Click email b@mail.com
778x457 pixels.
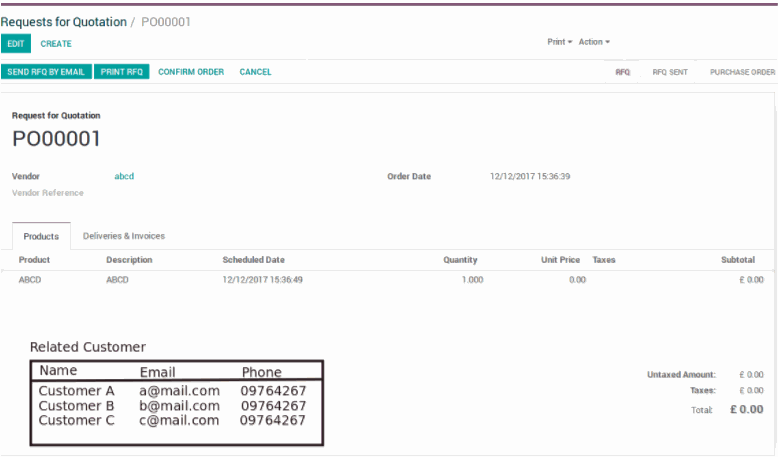[x=180, y=406]
